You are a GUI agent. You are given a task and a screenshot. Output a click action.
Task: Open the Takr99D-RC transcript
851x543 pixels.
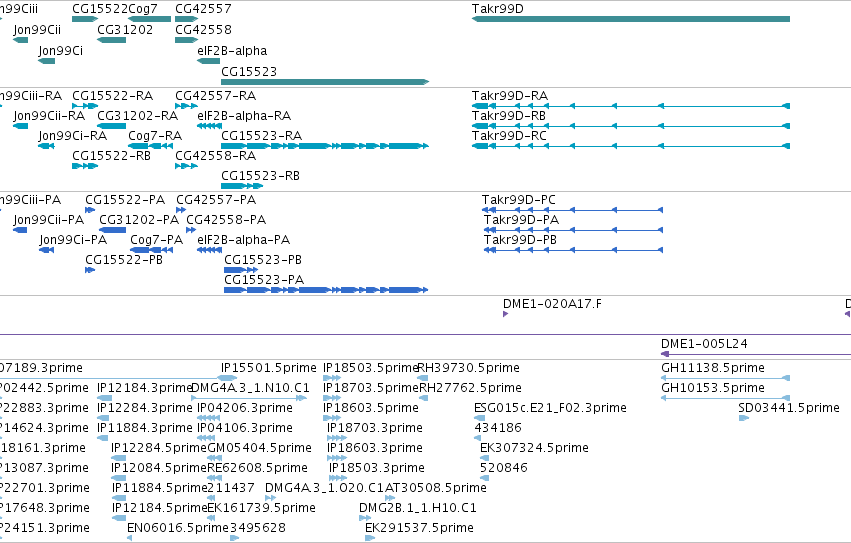pyautogui.click(x=631, y=146)
